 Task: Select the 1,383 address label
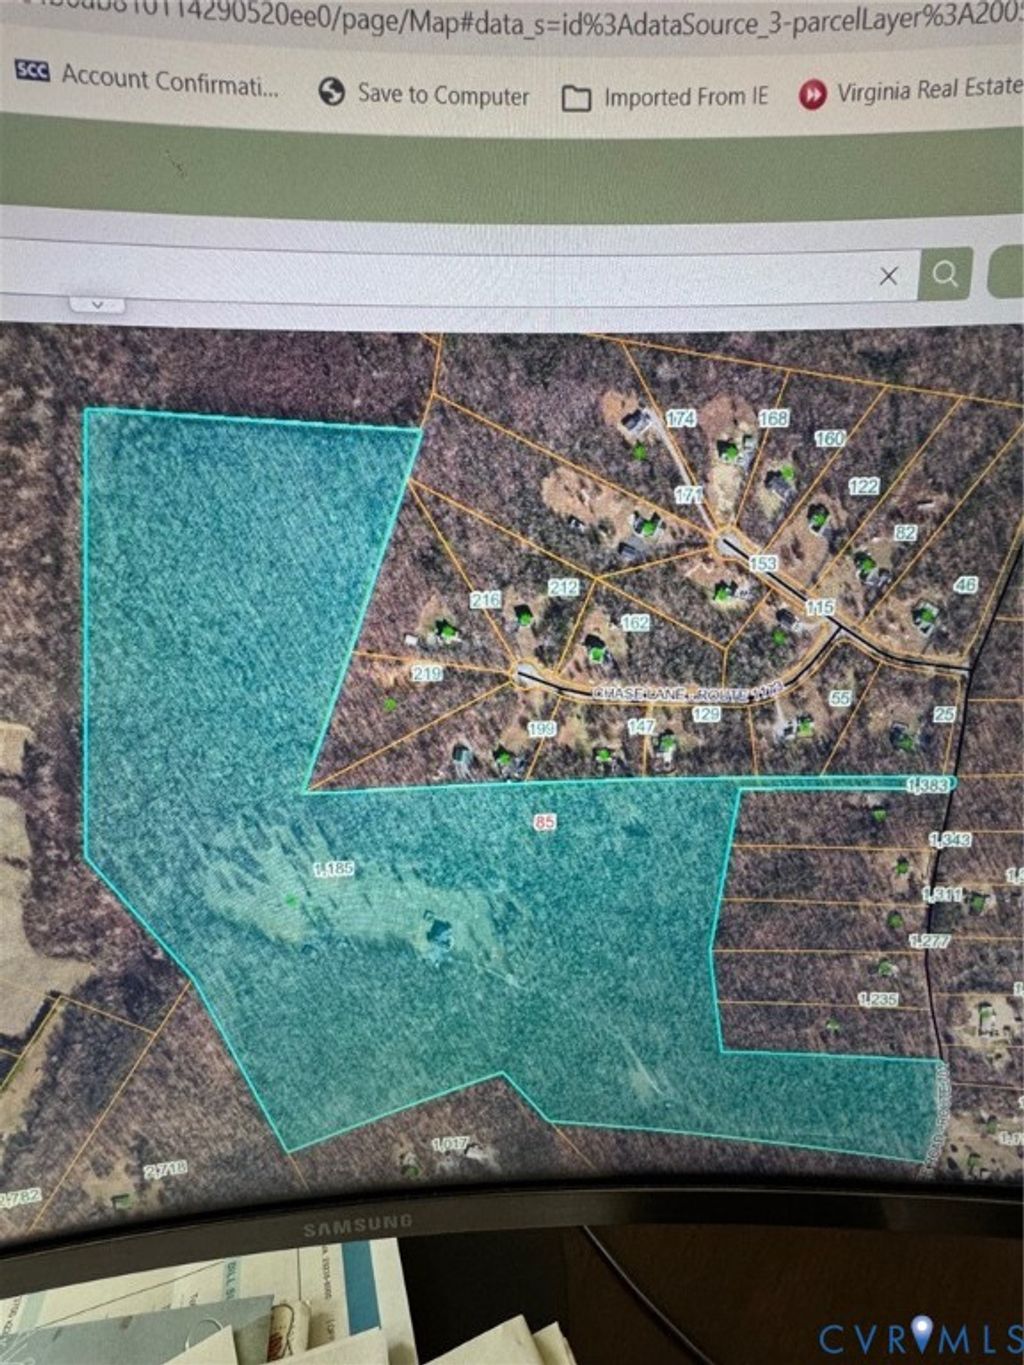tap(927, 786)
